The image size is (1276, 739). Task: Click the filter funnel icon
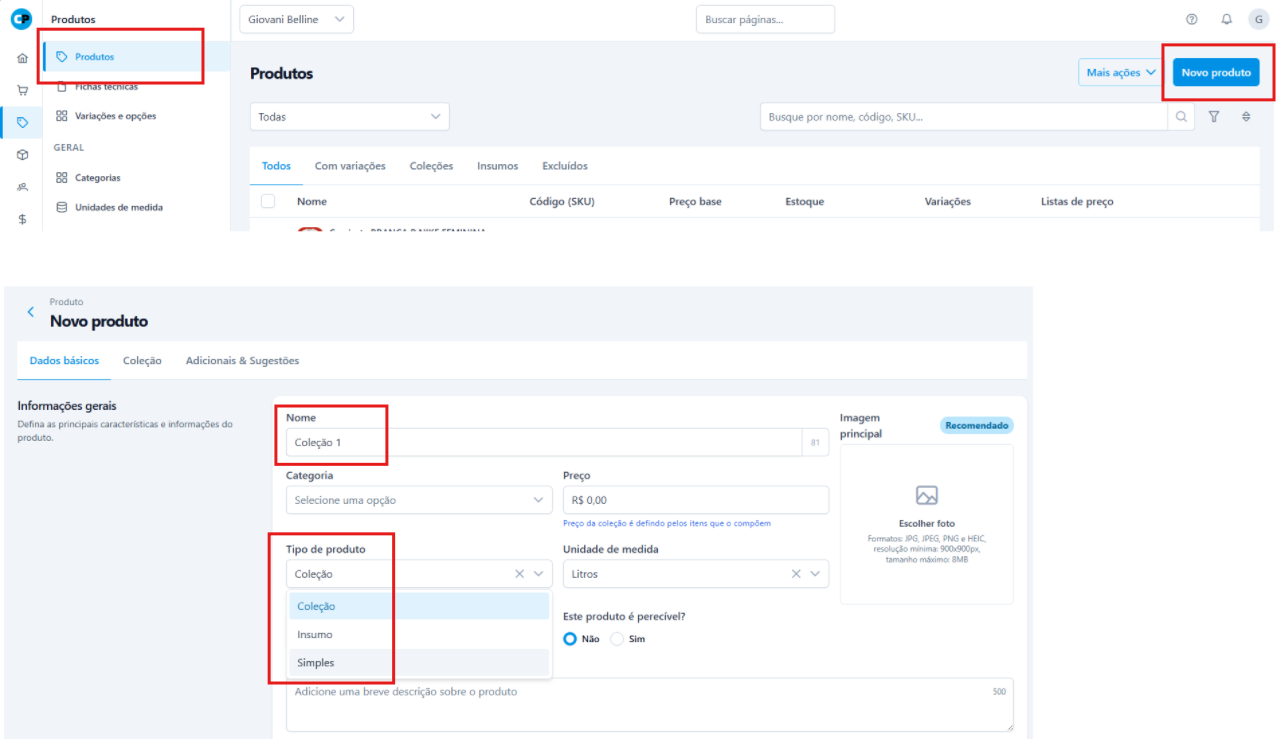tap(1214, 117)
